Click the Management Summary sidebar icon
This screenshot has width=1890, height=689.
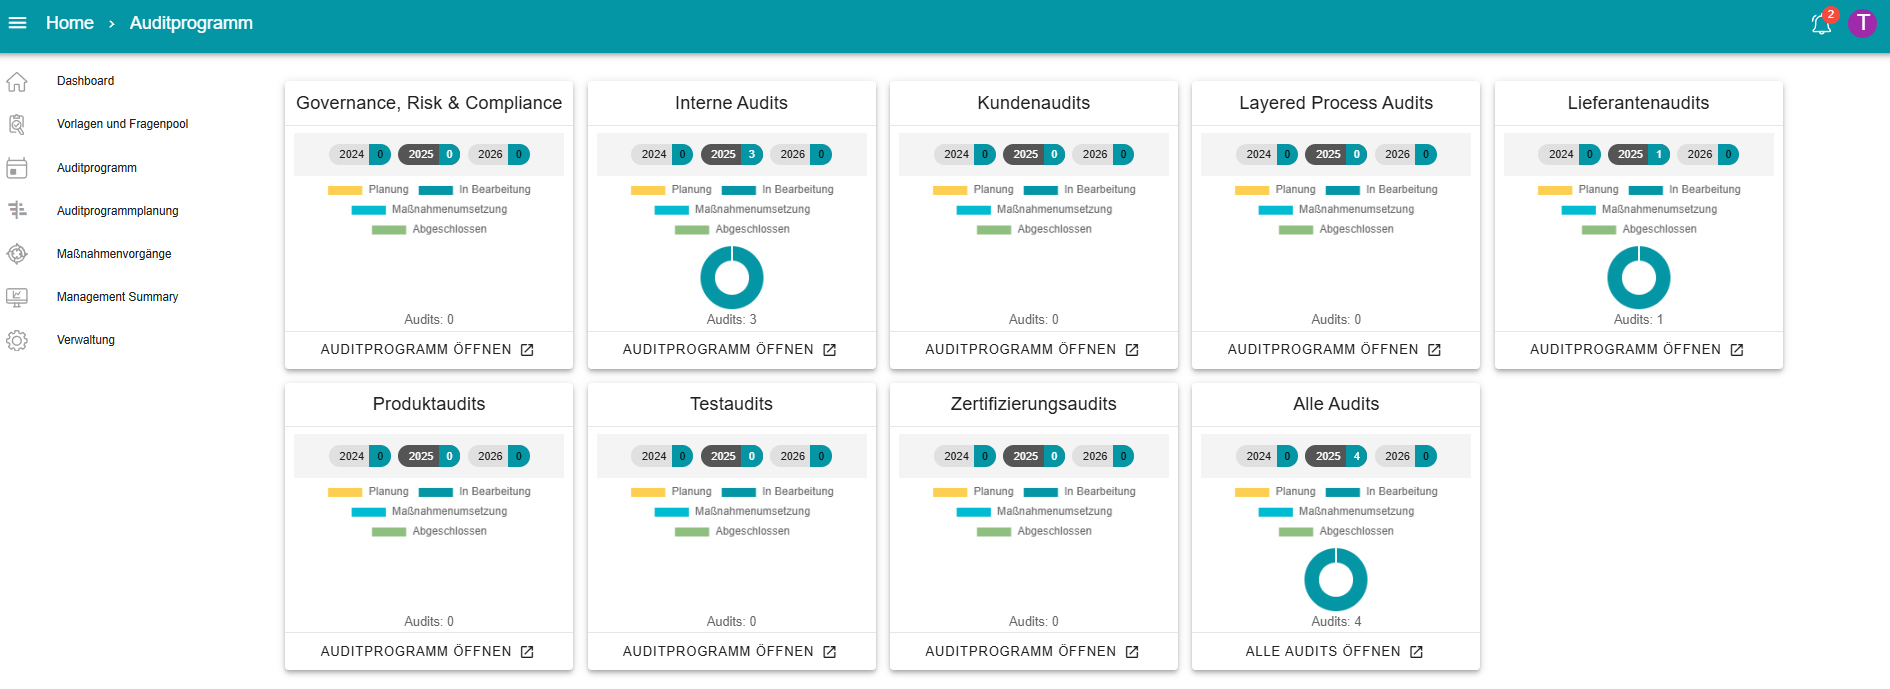point(17,297)
